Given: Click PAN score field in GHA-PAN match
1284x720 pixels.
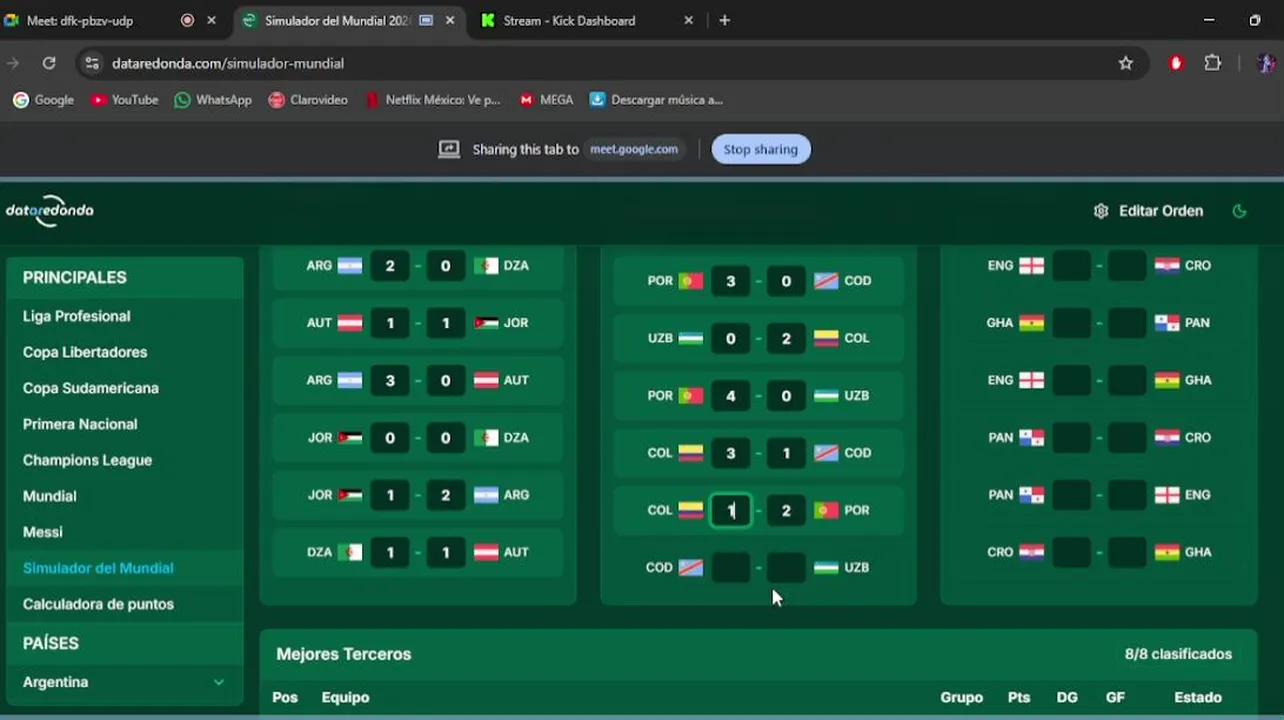Looking at the screenshot, I should click(1127, 322).
